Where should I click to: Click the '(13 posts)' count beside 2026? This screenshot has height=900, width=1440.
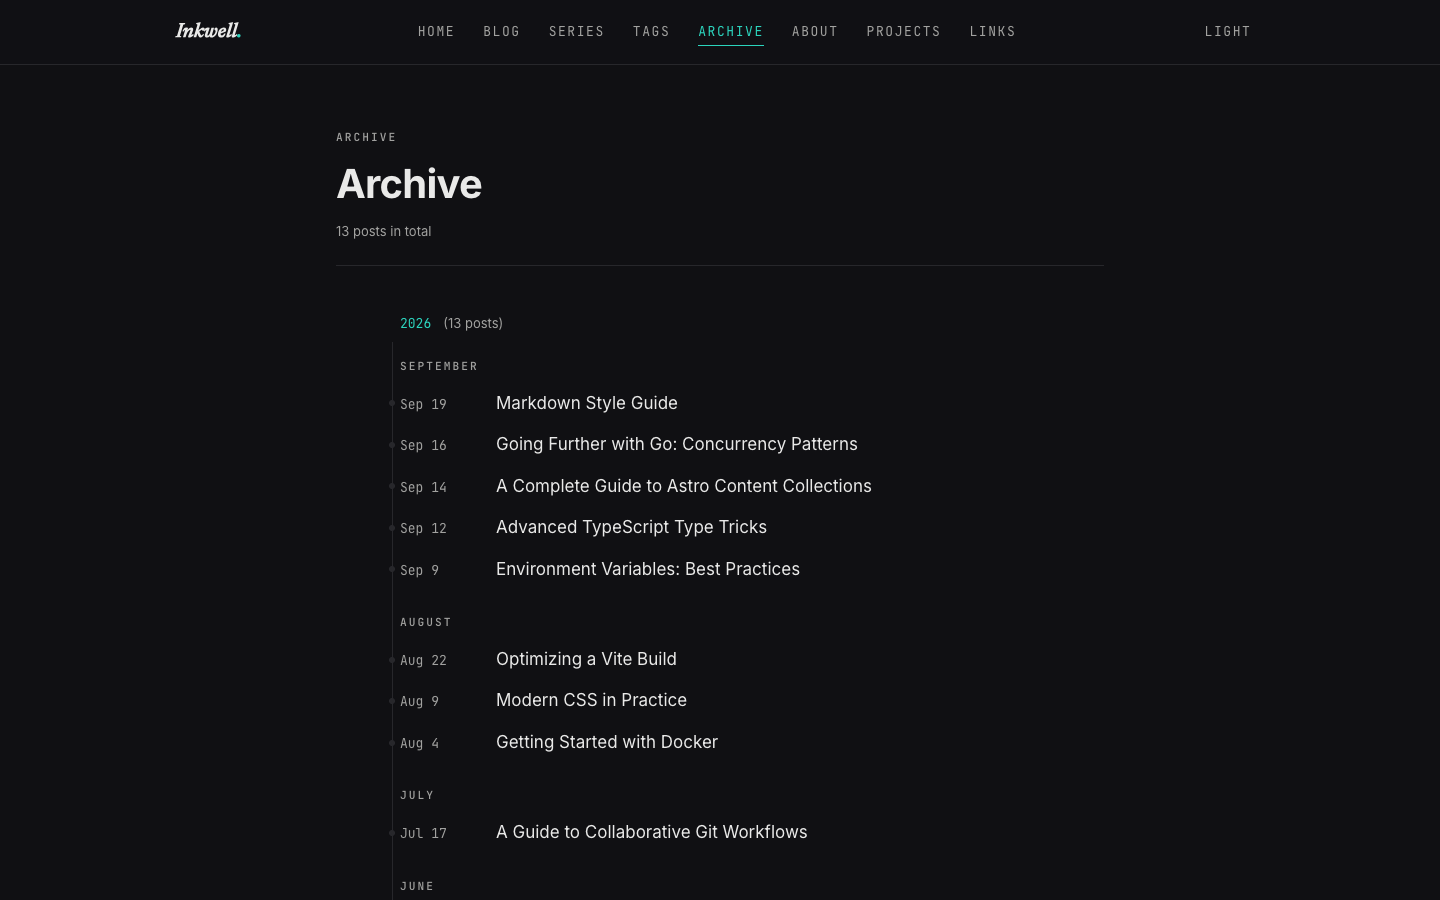coord(473,323)
